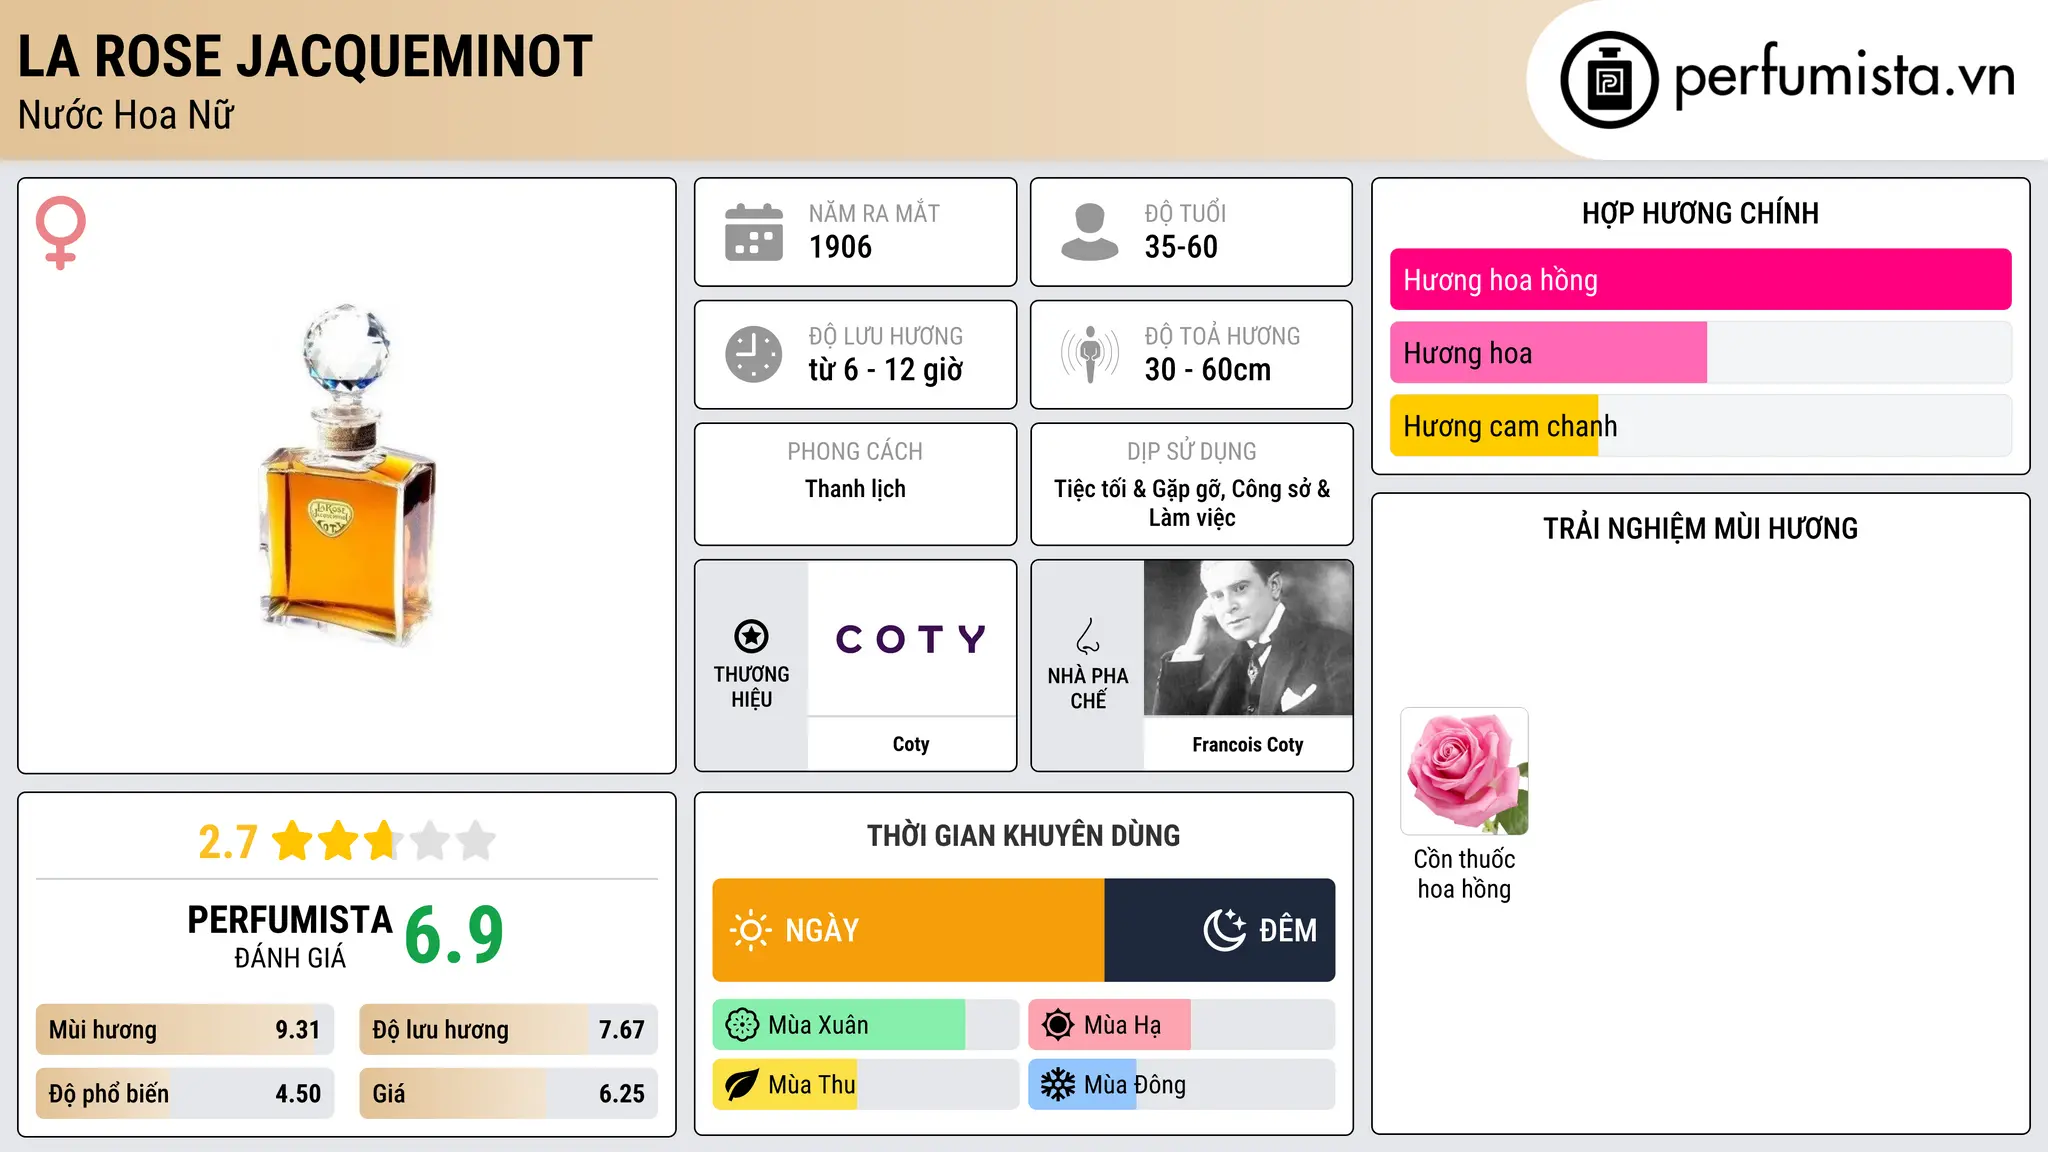Image resolution: width=2048 pixels, height=1152 pixels.
Task: Click the perfumista.vn site name
Action: [x=1844, y=77]
